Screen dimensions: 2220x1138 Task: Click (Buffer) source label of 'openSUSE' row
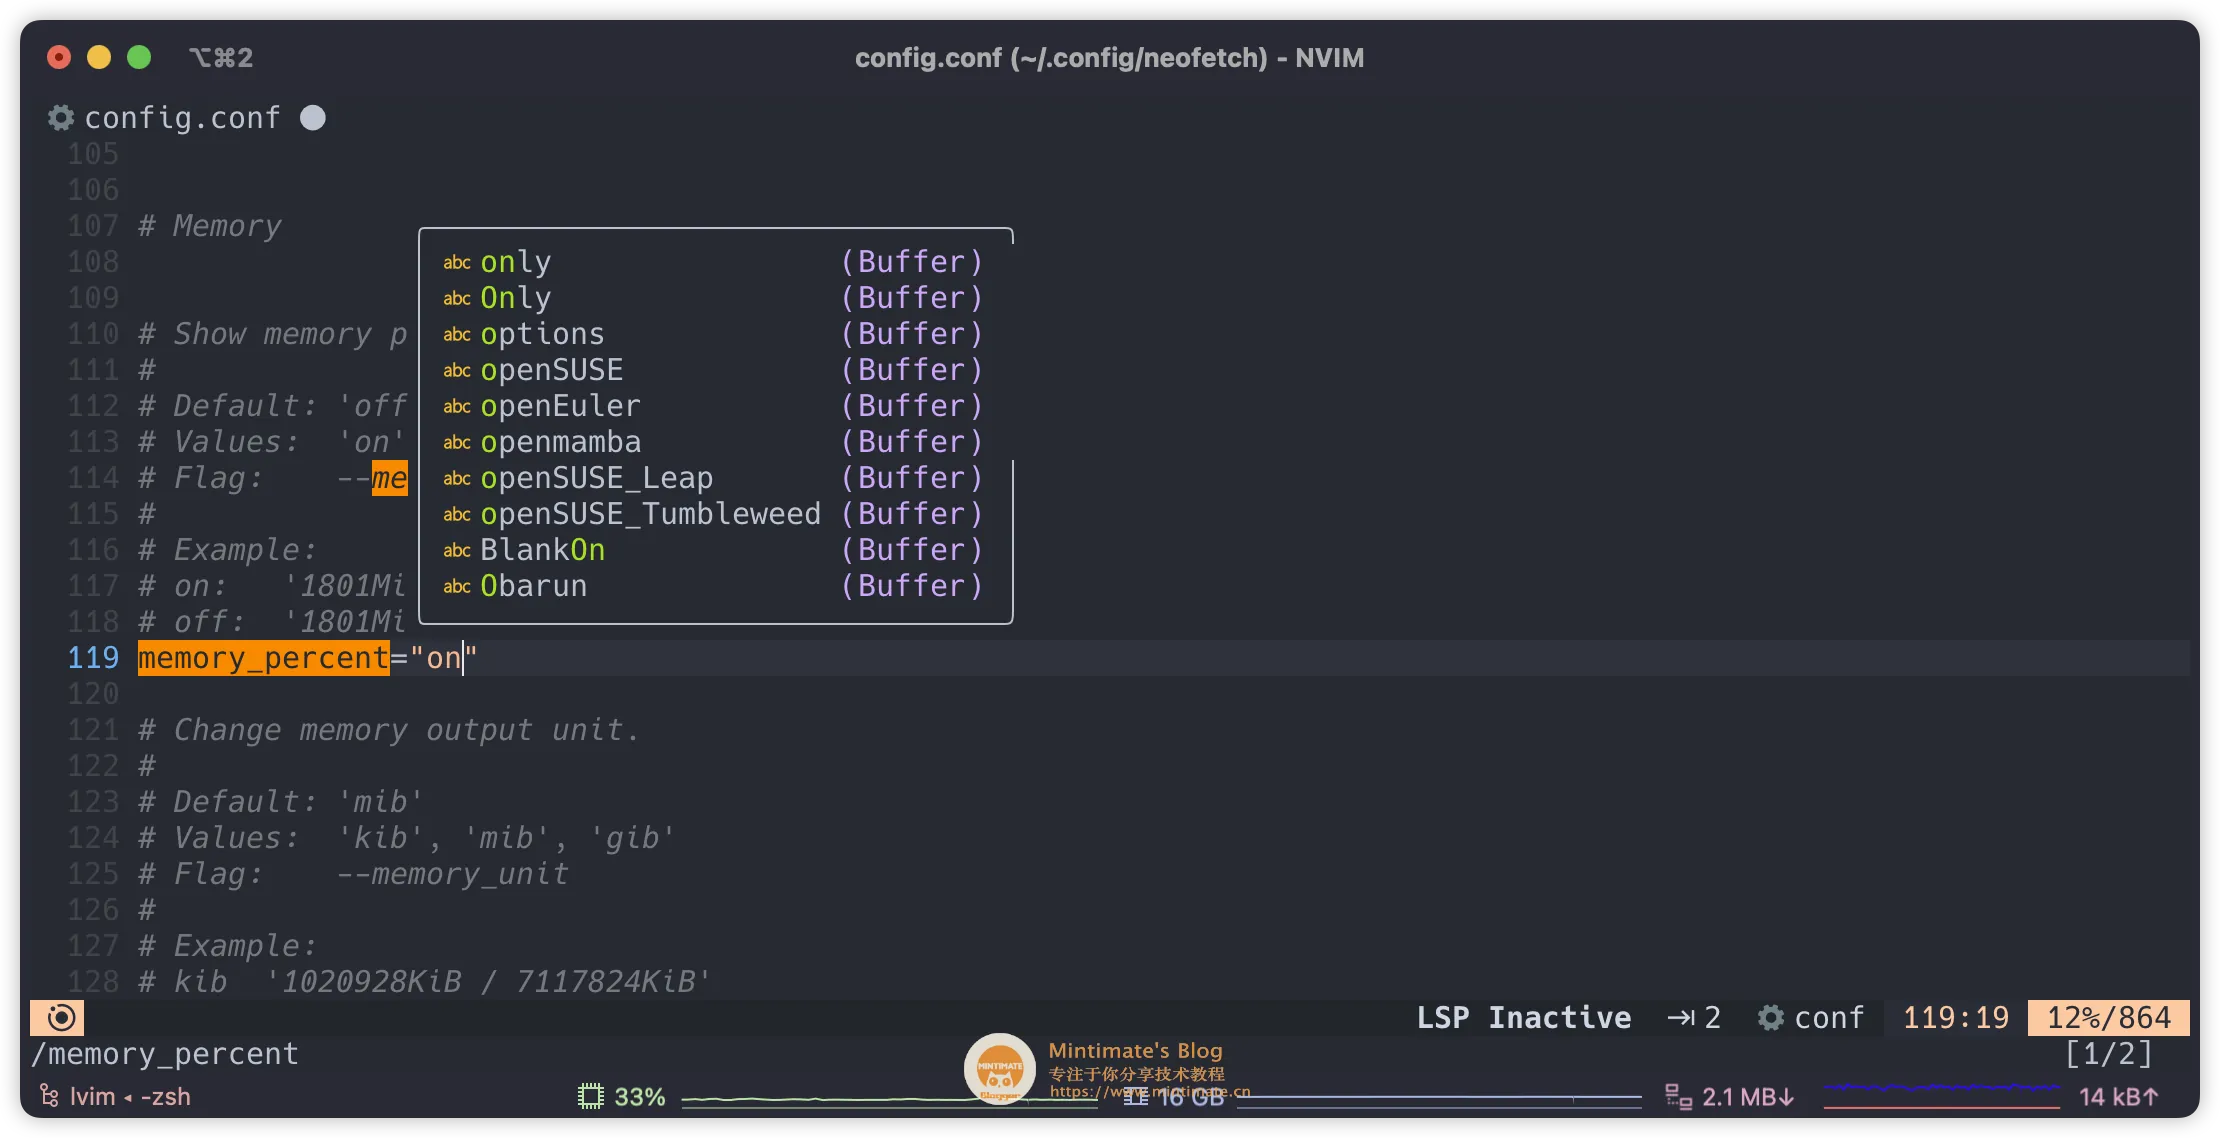(x=912, y=370)
